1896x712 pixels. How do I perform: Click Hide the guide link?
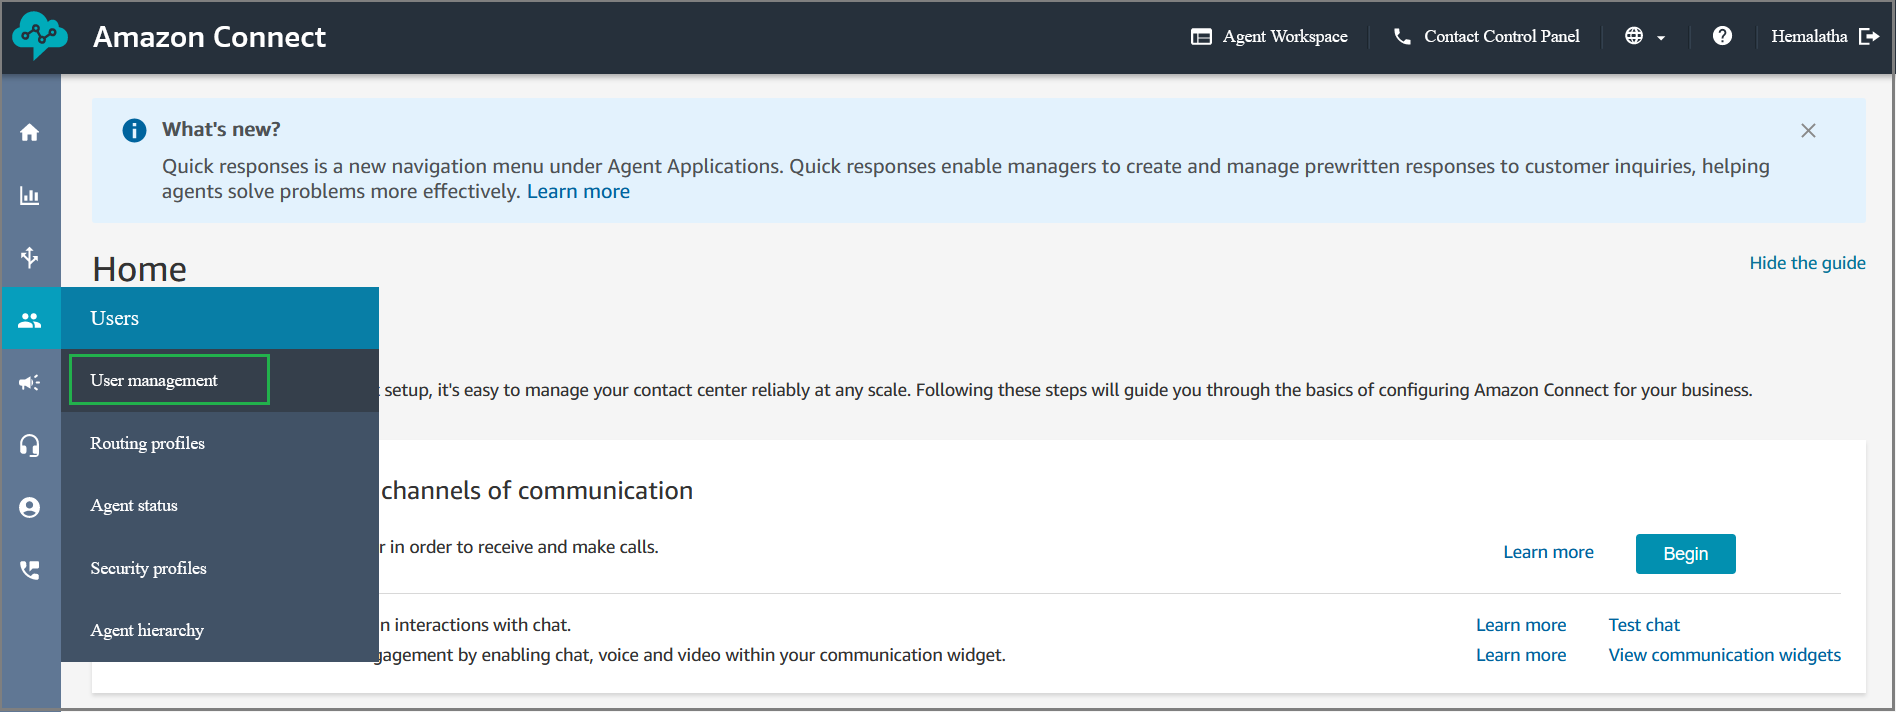[x=1807, y=263]
